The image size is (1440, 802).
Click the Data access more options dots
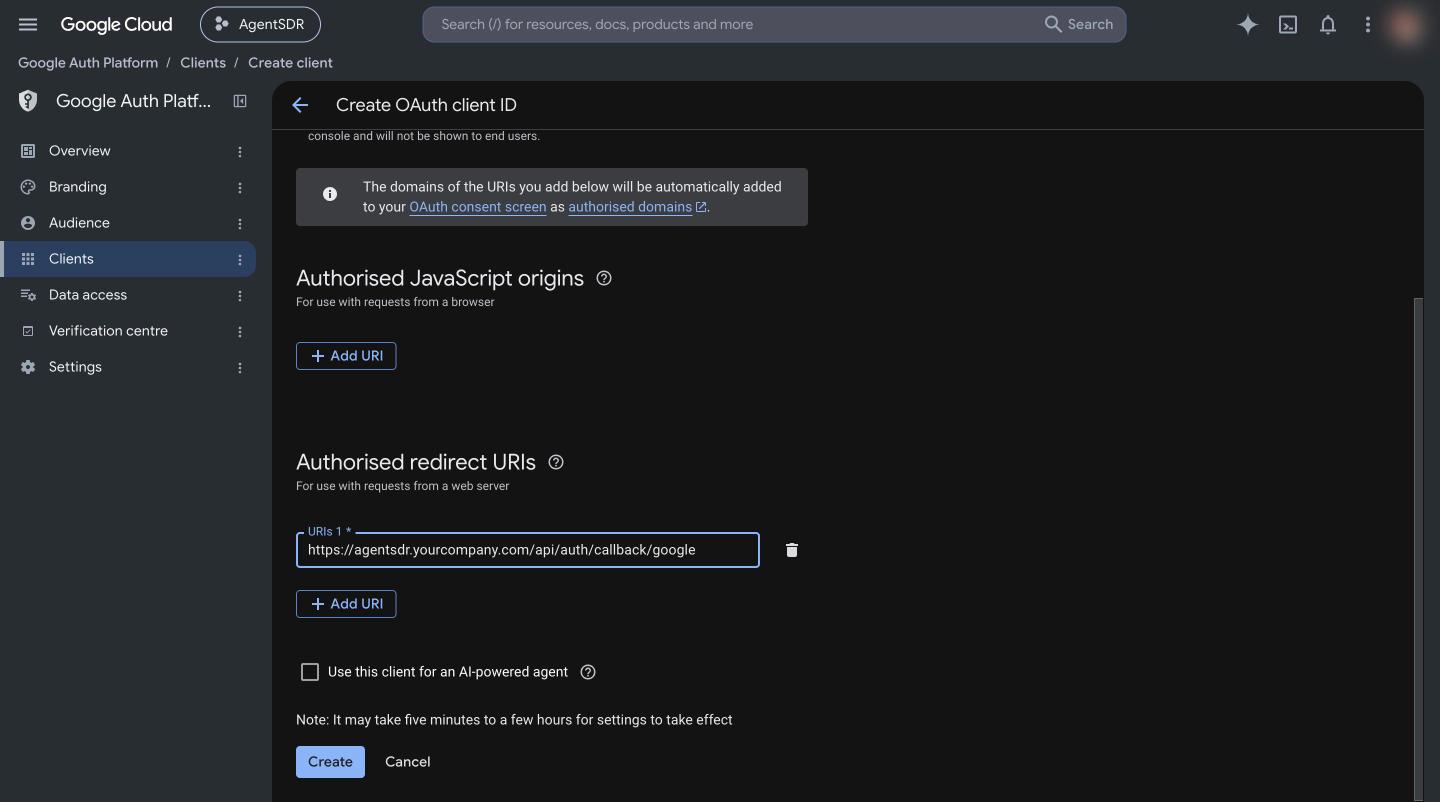click(240, 295)
